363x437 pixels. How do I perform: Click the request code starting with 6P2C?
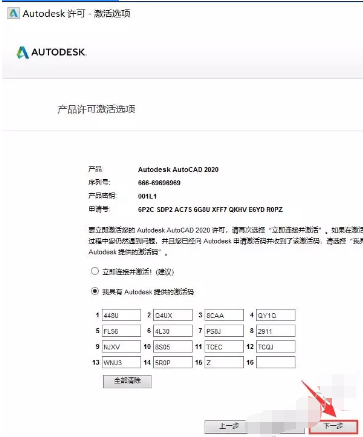tap(210, 210)
